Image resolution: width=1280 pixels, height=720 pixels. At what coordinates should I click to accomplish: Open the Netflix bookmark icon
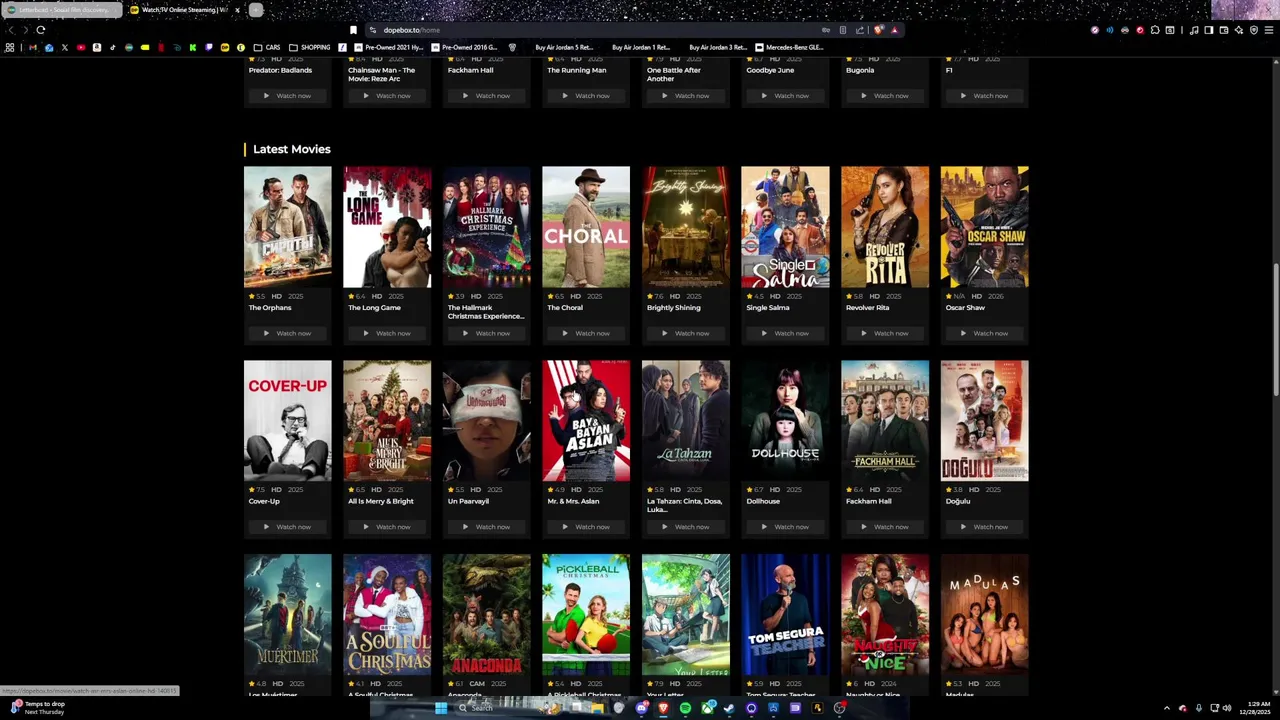tap(161, 47)
